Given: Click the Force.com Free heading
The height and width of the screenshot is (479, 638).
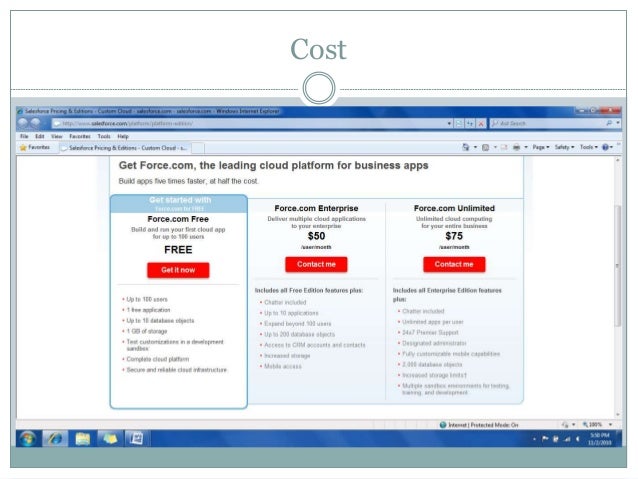Looking at the screenshot, I should (x=178, y=219).
